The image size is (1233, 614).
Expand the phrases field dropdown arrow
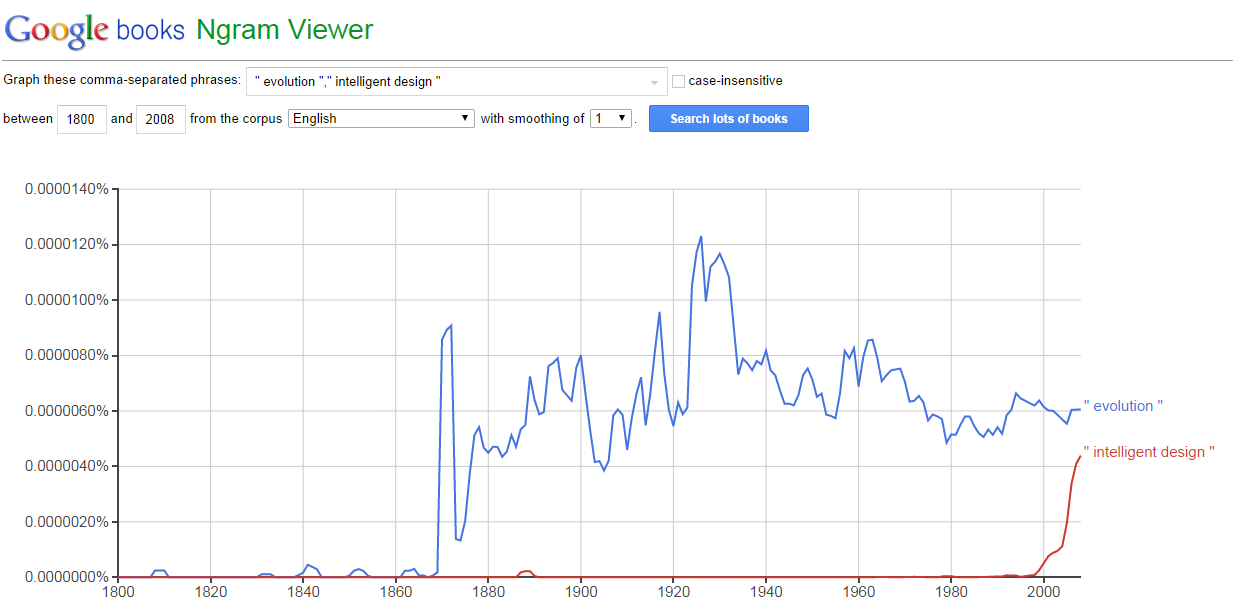[655, 82]
